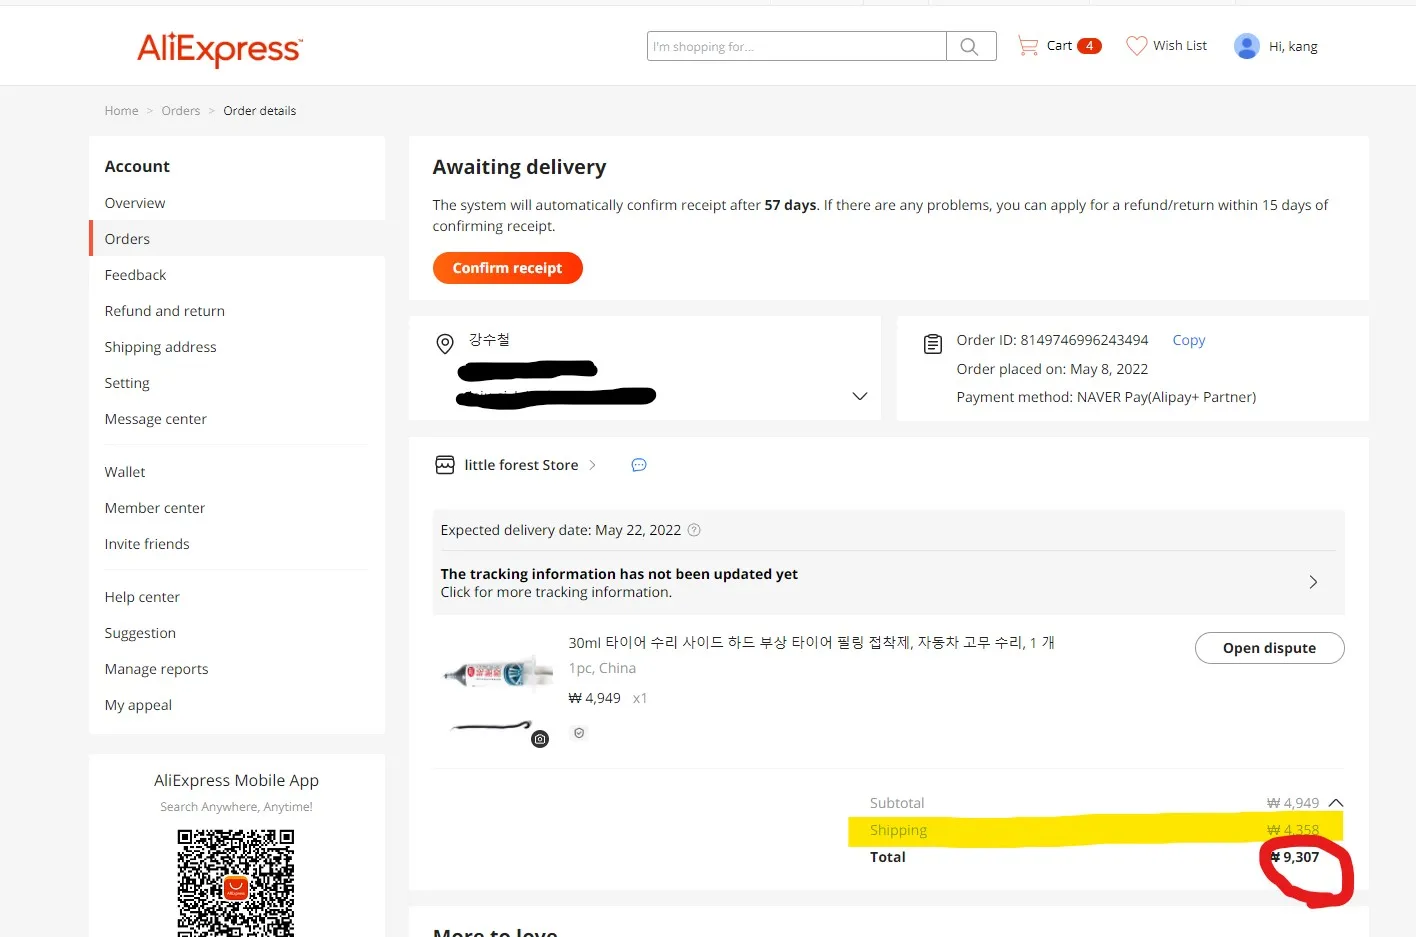Click the Subtotal amount ₩4,949
1416x937 pixels.
point(1293,803)
